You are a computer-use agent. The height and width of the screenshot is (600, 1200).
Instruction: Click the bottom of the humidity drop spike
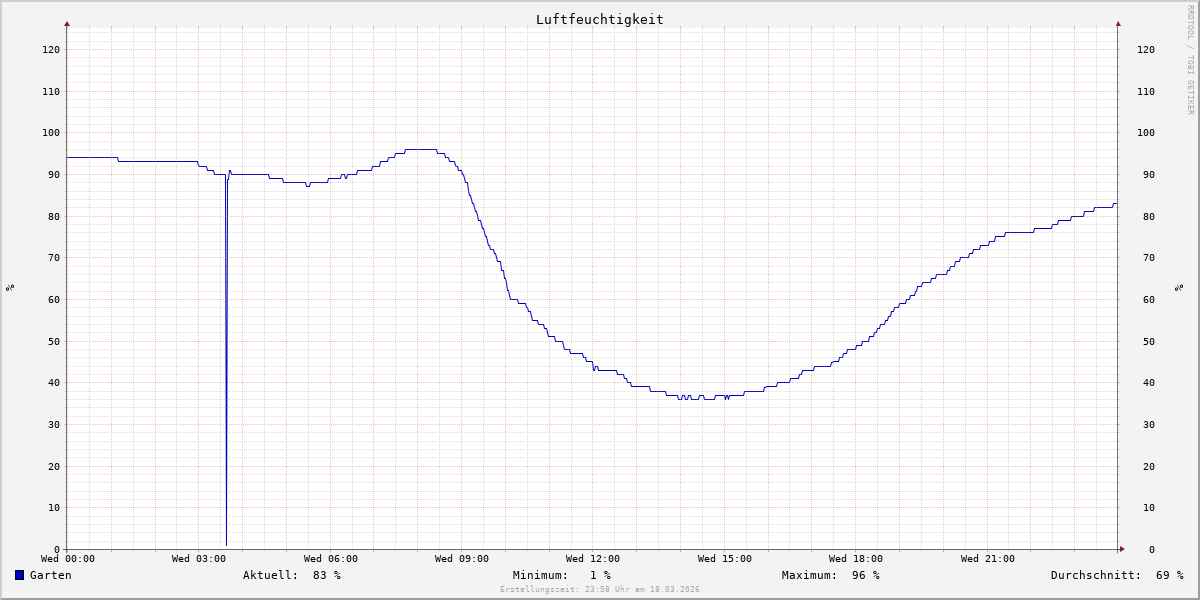pyautogui.click(x=226, y=543)
